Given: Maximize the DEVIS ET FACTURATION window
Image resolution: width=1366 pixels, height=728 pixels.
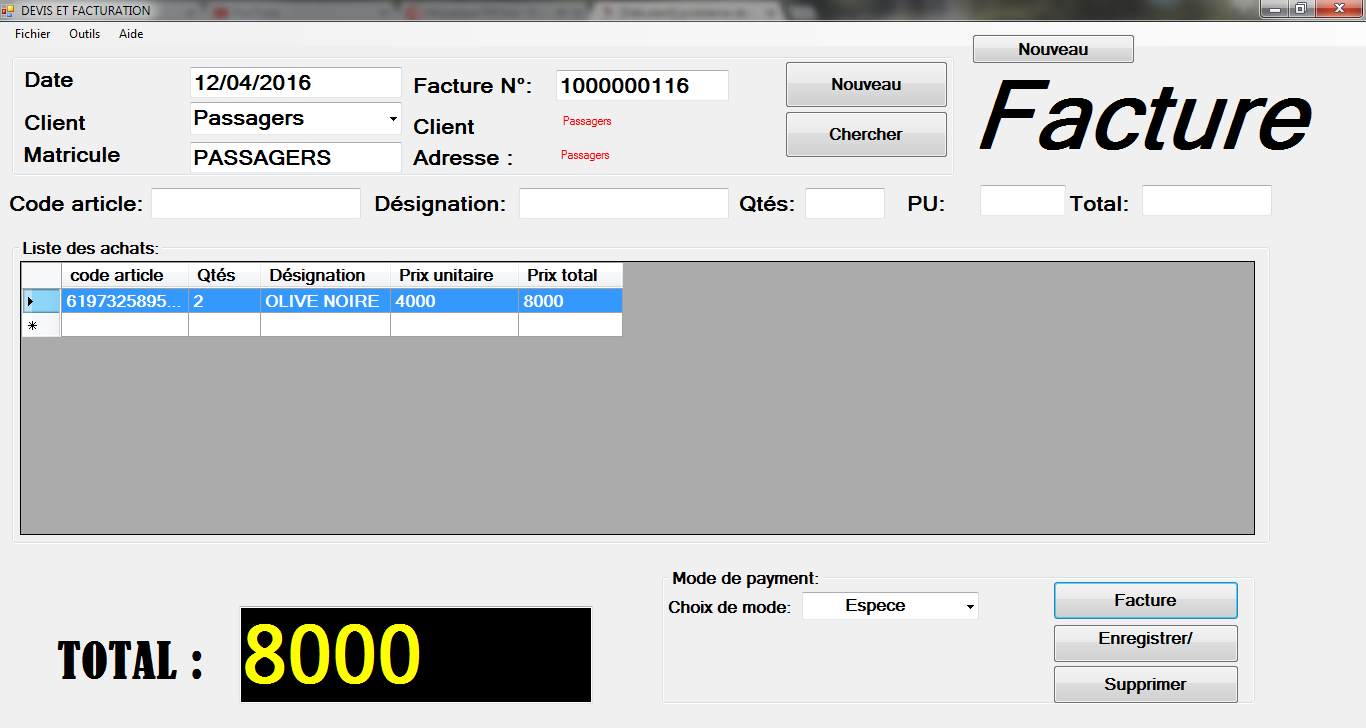Looking at the screenshot, I should pyautogui.click(x=1300, y=9).
